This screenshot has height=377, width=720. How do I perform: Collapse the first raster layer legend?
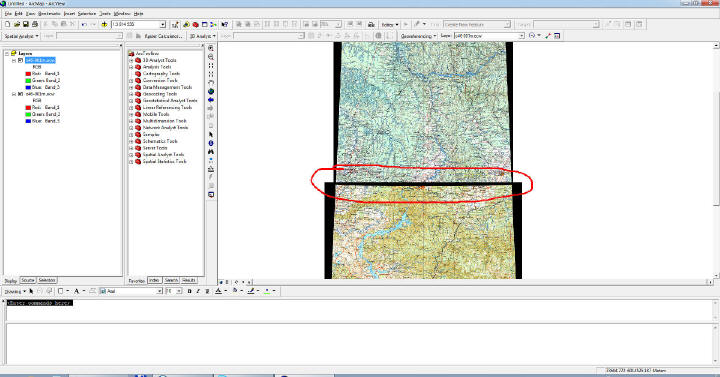14,61
